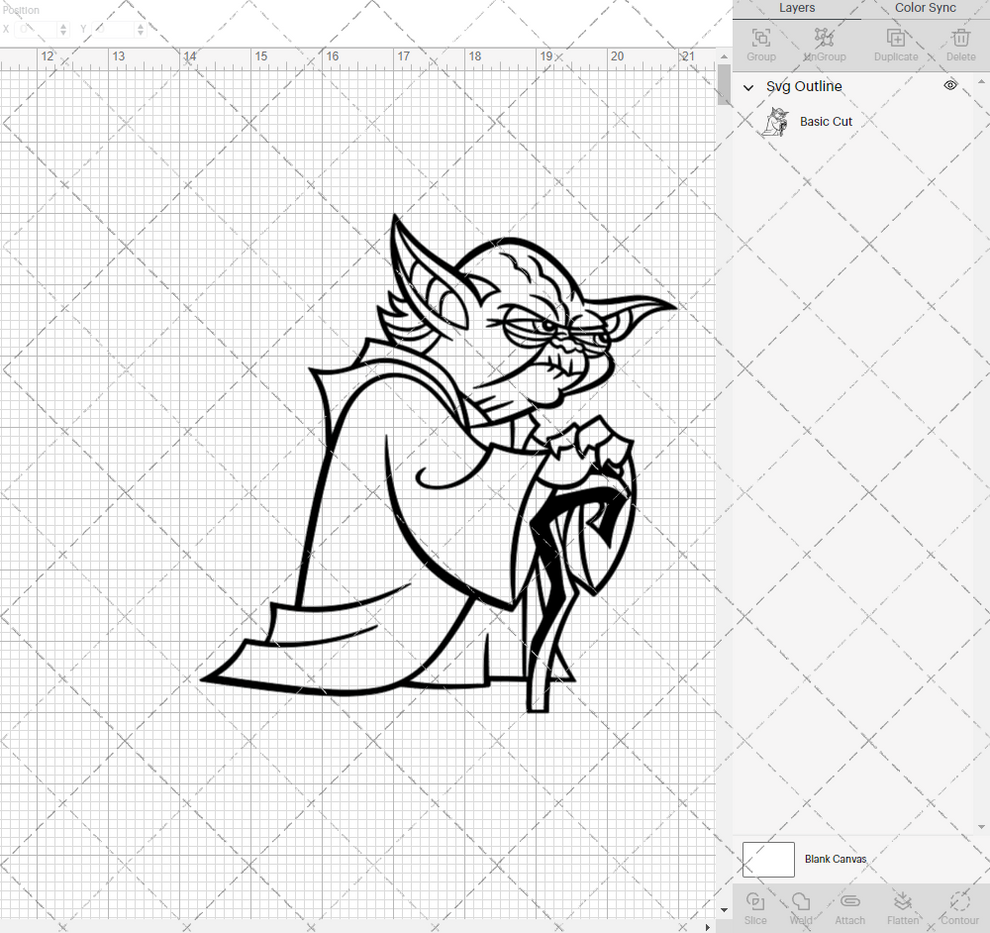Collapse the Svg Outline layer group
Viewport: 990px width, 933px height.
(747, 87)
